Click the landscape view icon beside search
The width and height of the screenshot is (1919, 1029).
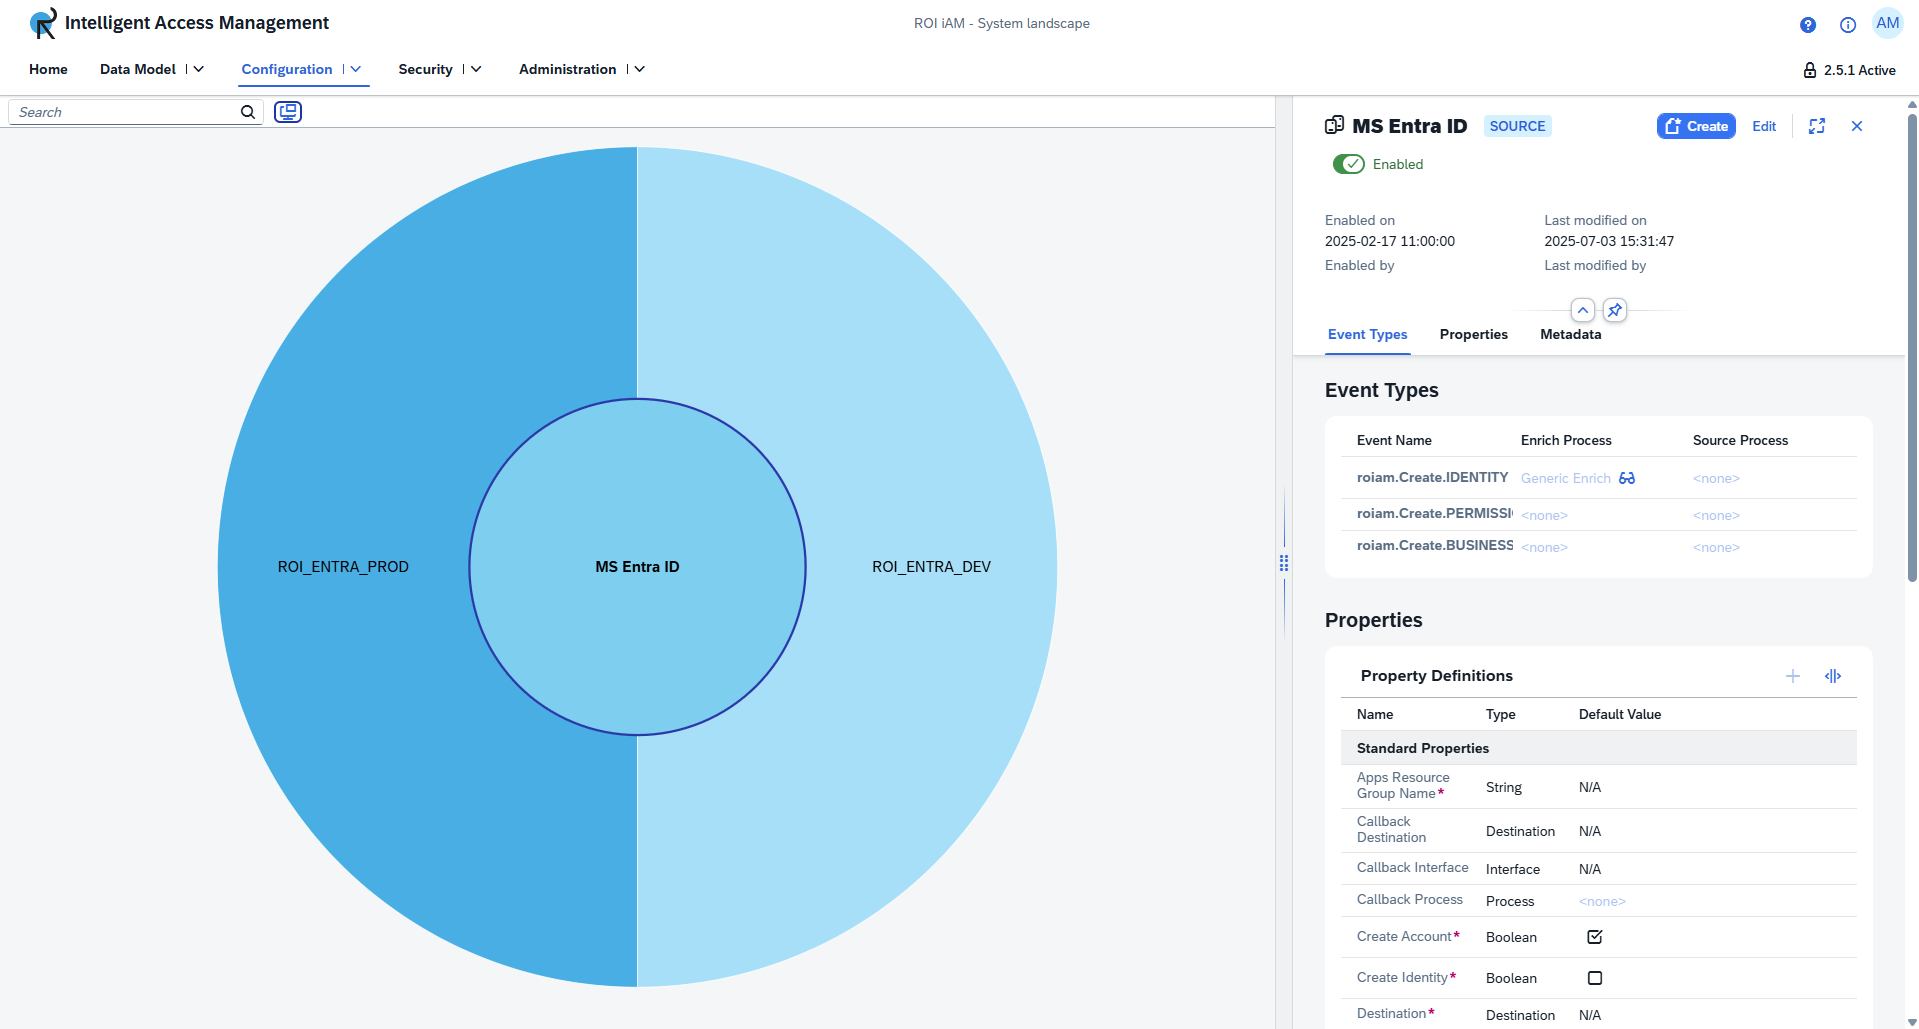pyautogui.click(x=288, y=112)
